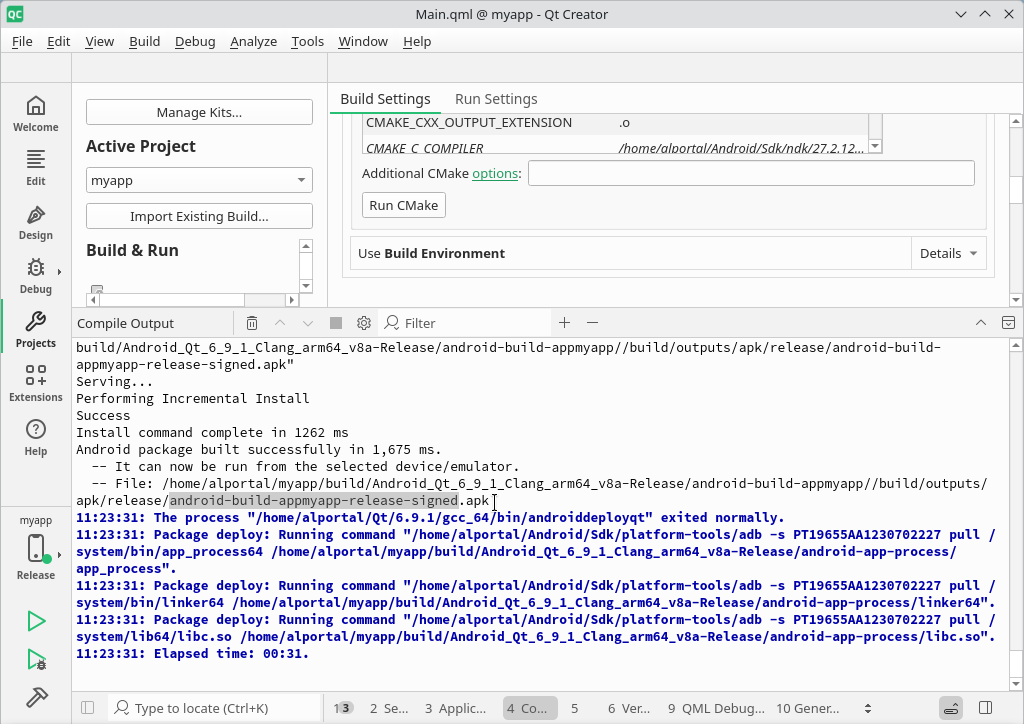
Task: Click the CMake variables list down arrow
Action: point(875,146)
